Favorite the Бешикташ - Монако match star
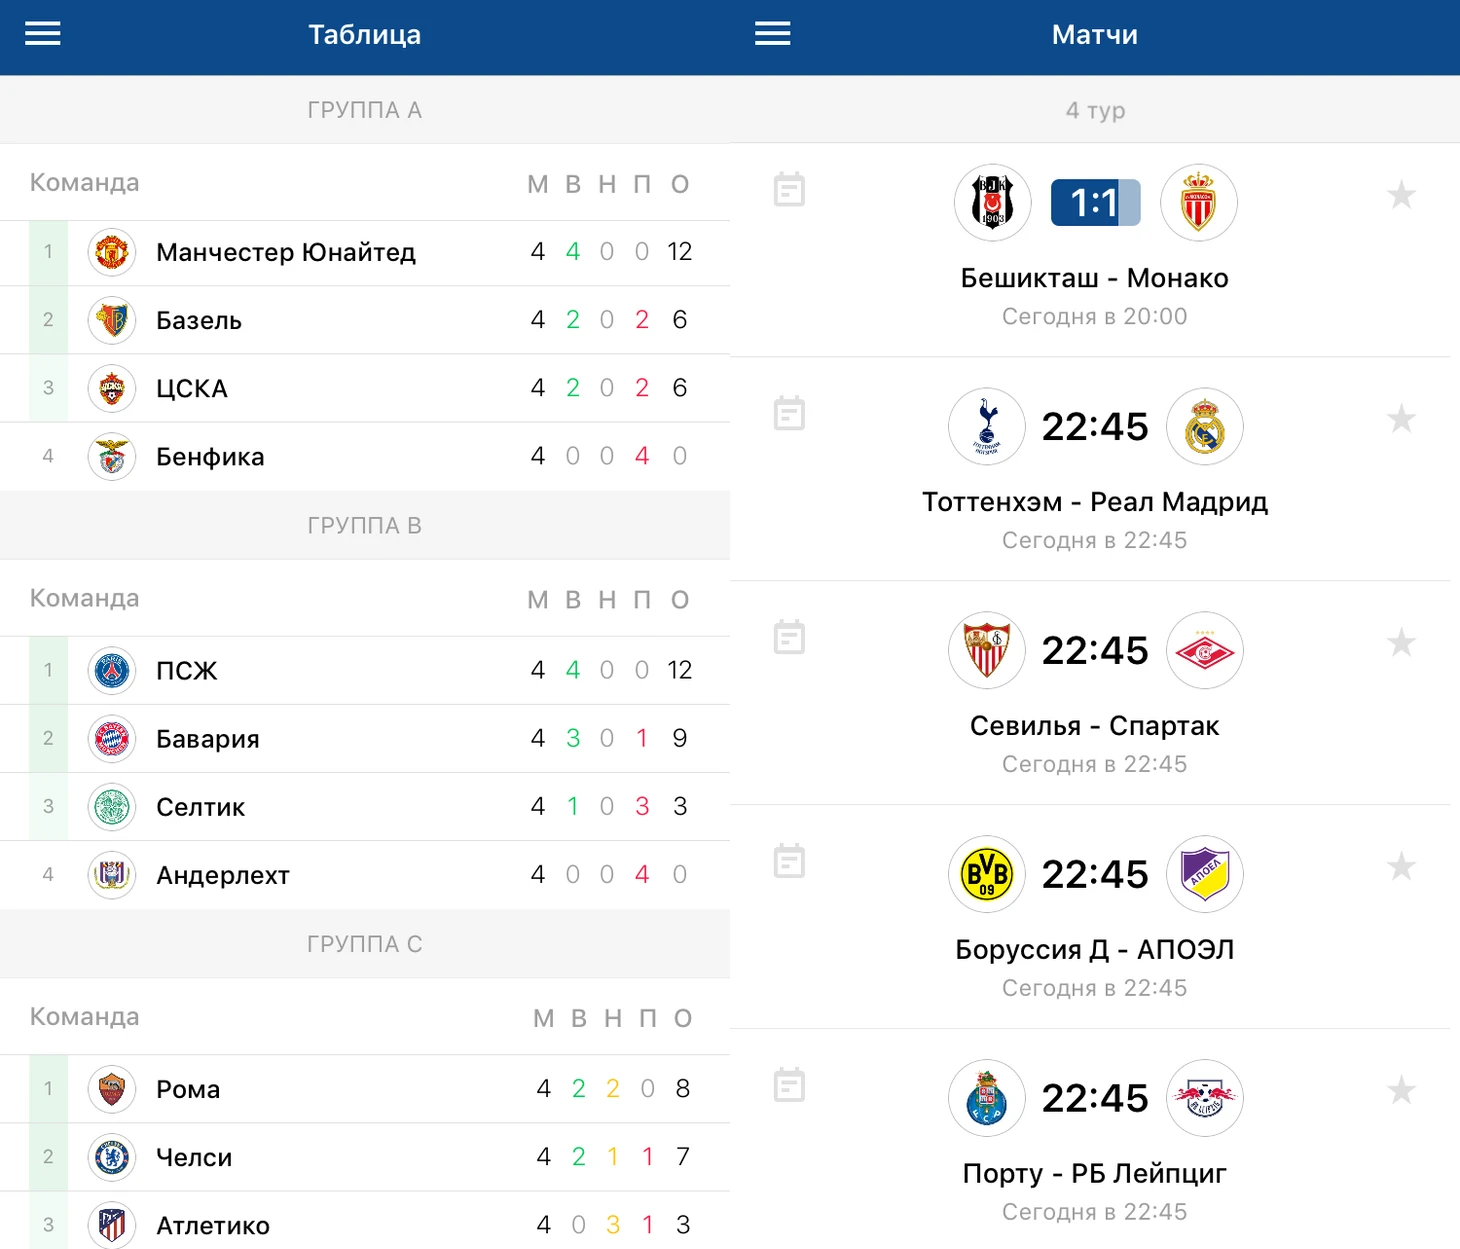Viewport: 1460px width, 1249px height. point(1401,195)
